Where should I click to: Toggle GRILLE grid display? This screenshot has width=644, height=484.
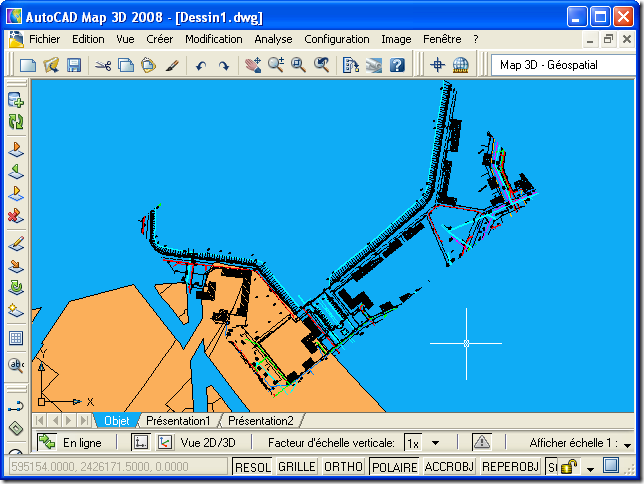pyautogui.click(x=296, y=467)
